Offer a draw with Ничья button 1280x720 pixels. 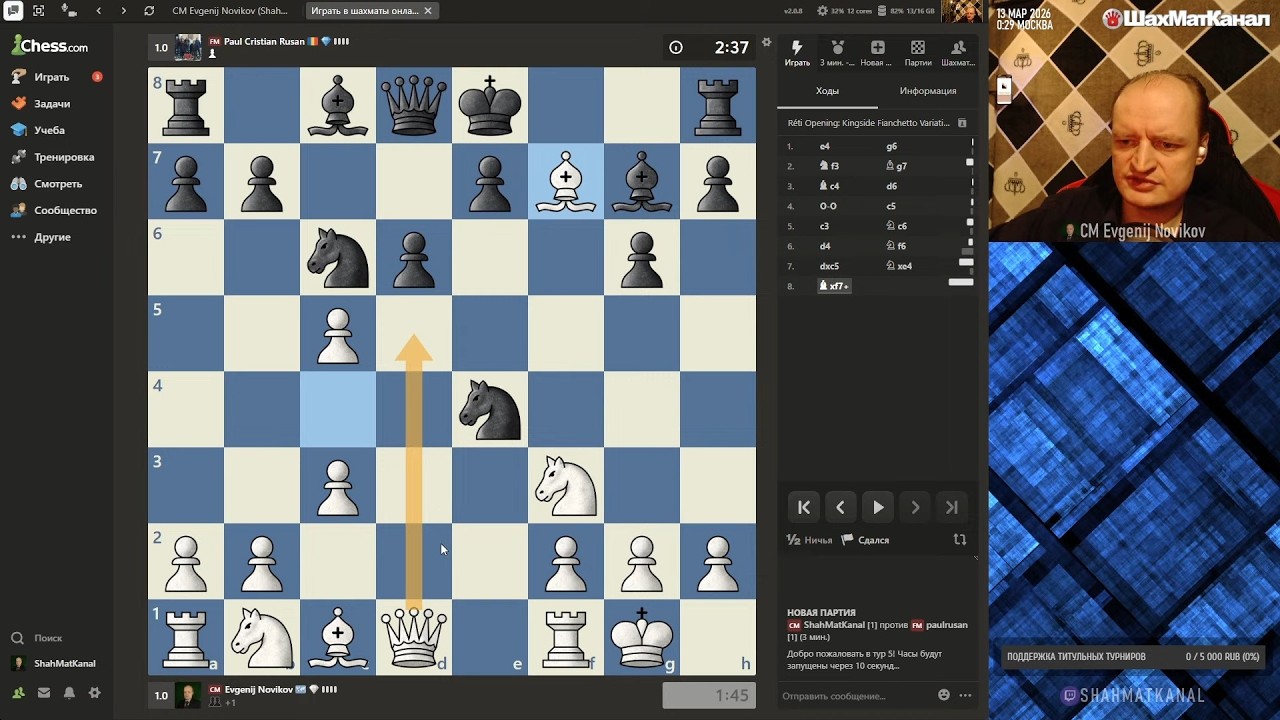click(x=810, y=540)
